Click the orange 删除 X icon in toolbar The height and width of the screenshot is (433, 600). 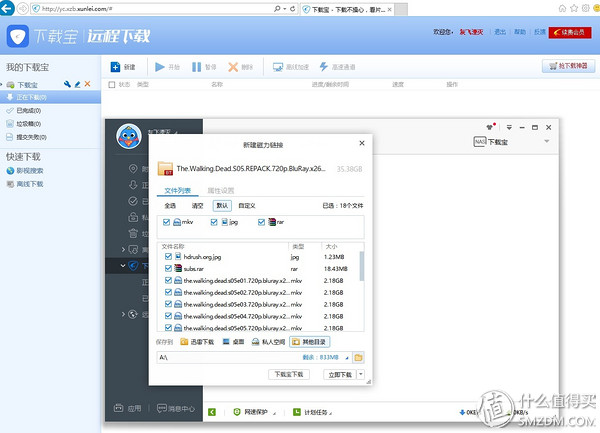(x=233, y=67)
